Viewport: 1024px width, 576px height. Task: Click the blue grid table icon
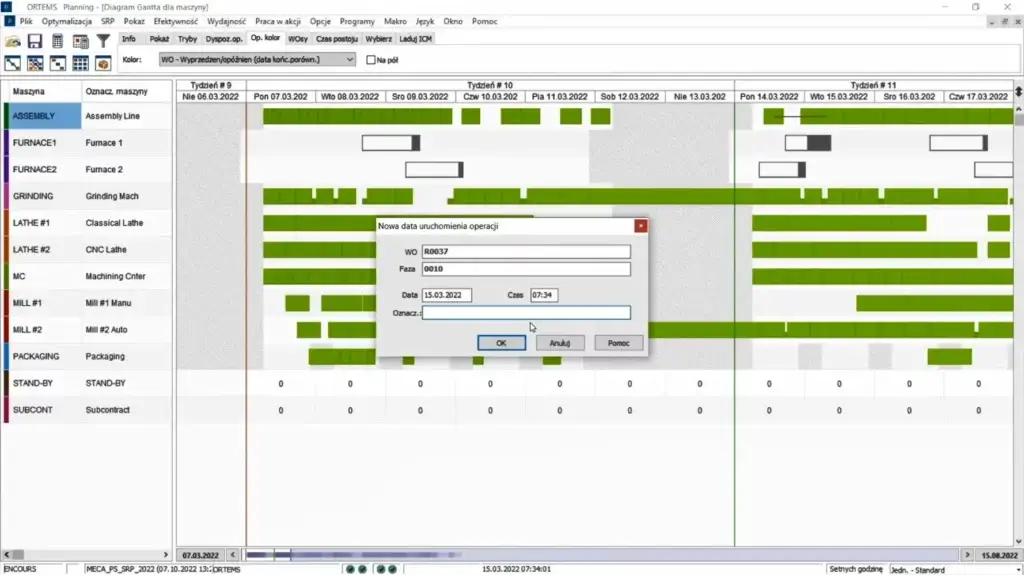pos(80,63)
